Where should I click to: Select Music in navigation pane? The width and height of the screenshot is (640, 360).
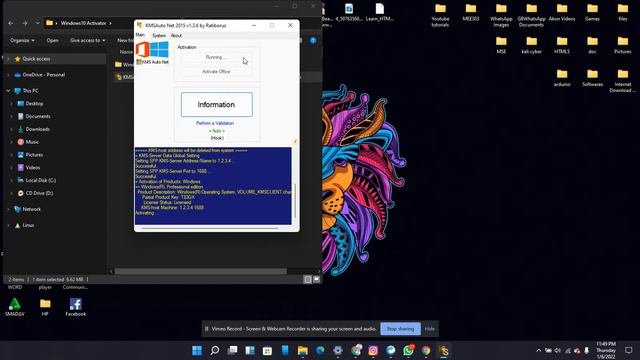32,142
